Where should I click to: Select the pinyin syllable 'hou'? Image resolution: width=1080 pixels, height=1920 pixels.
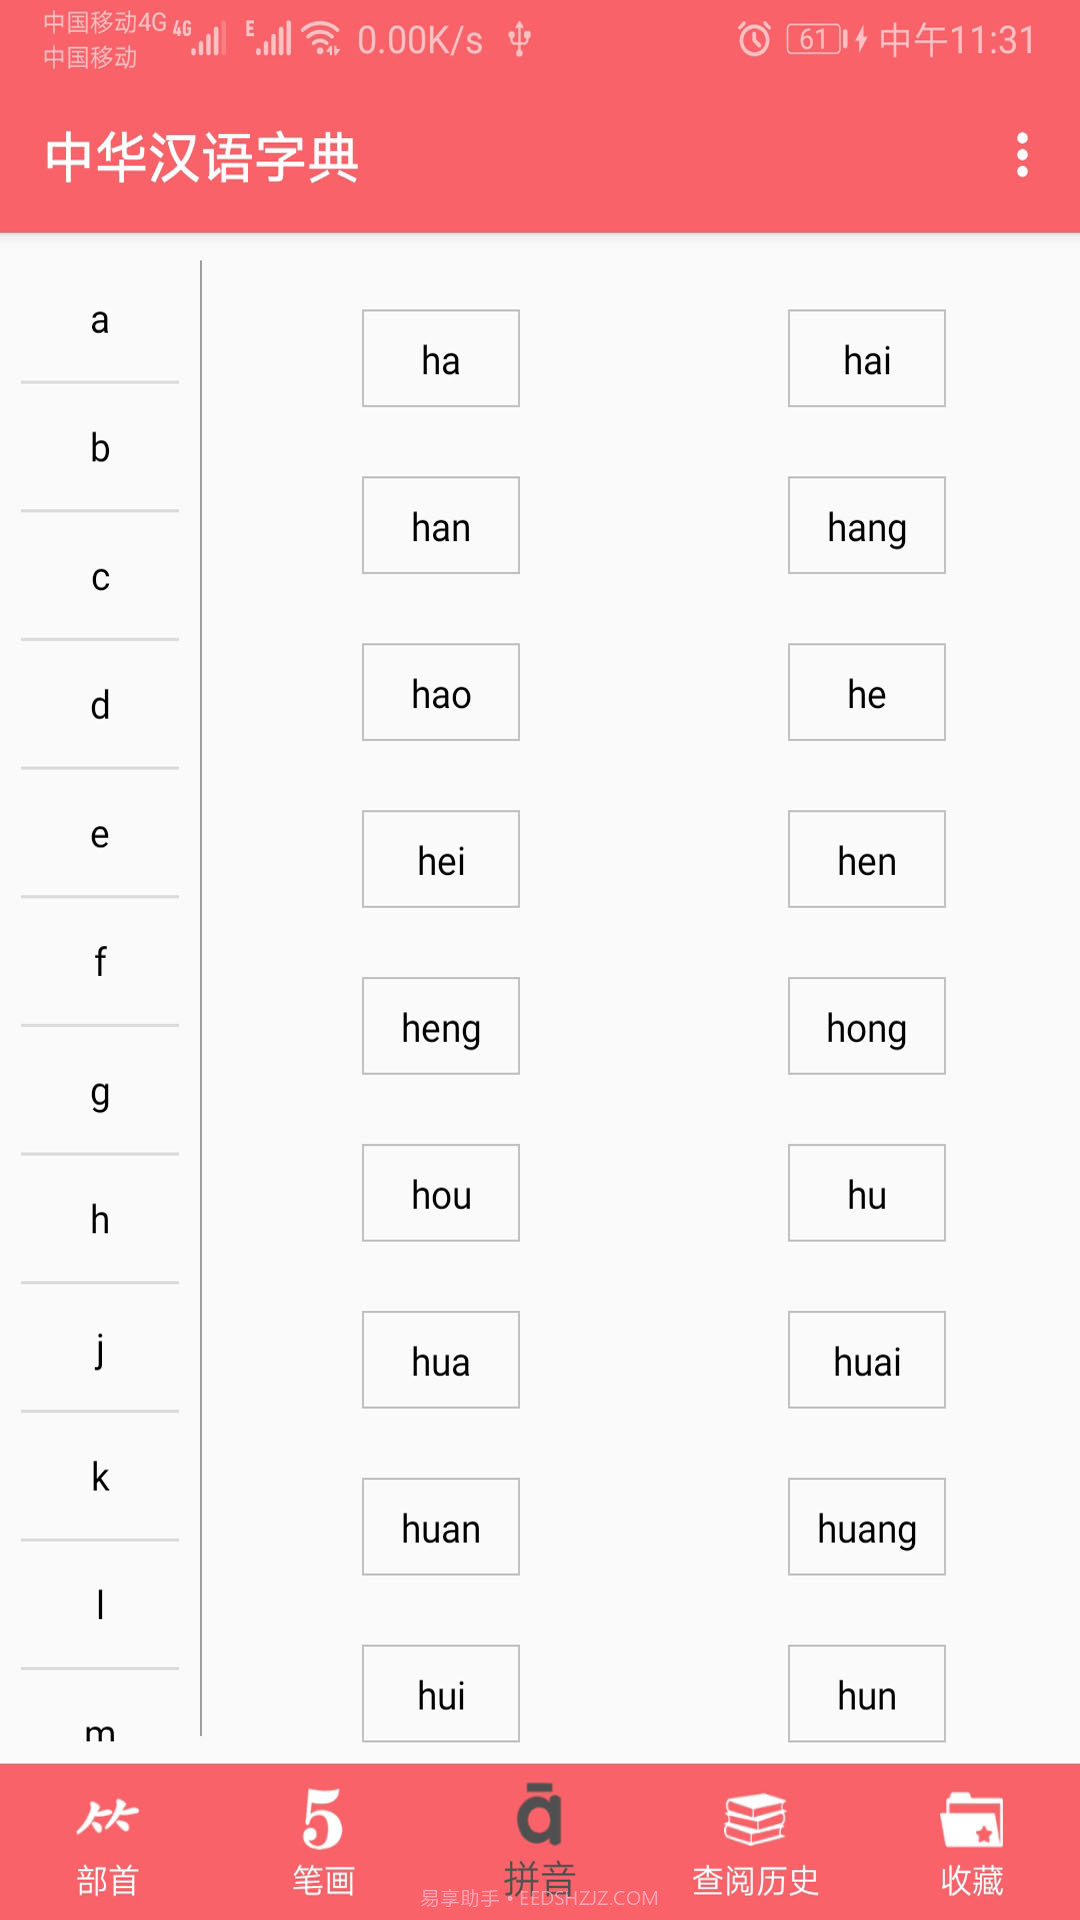click(x=440, y=1193)
